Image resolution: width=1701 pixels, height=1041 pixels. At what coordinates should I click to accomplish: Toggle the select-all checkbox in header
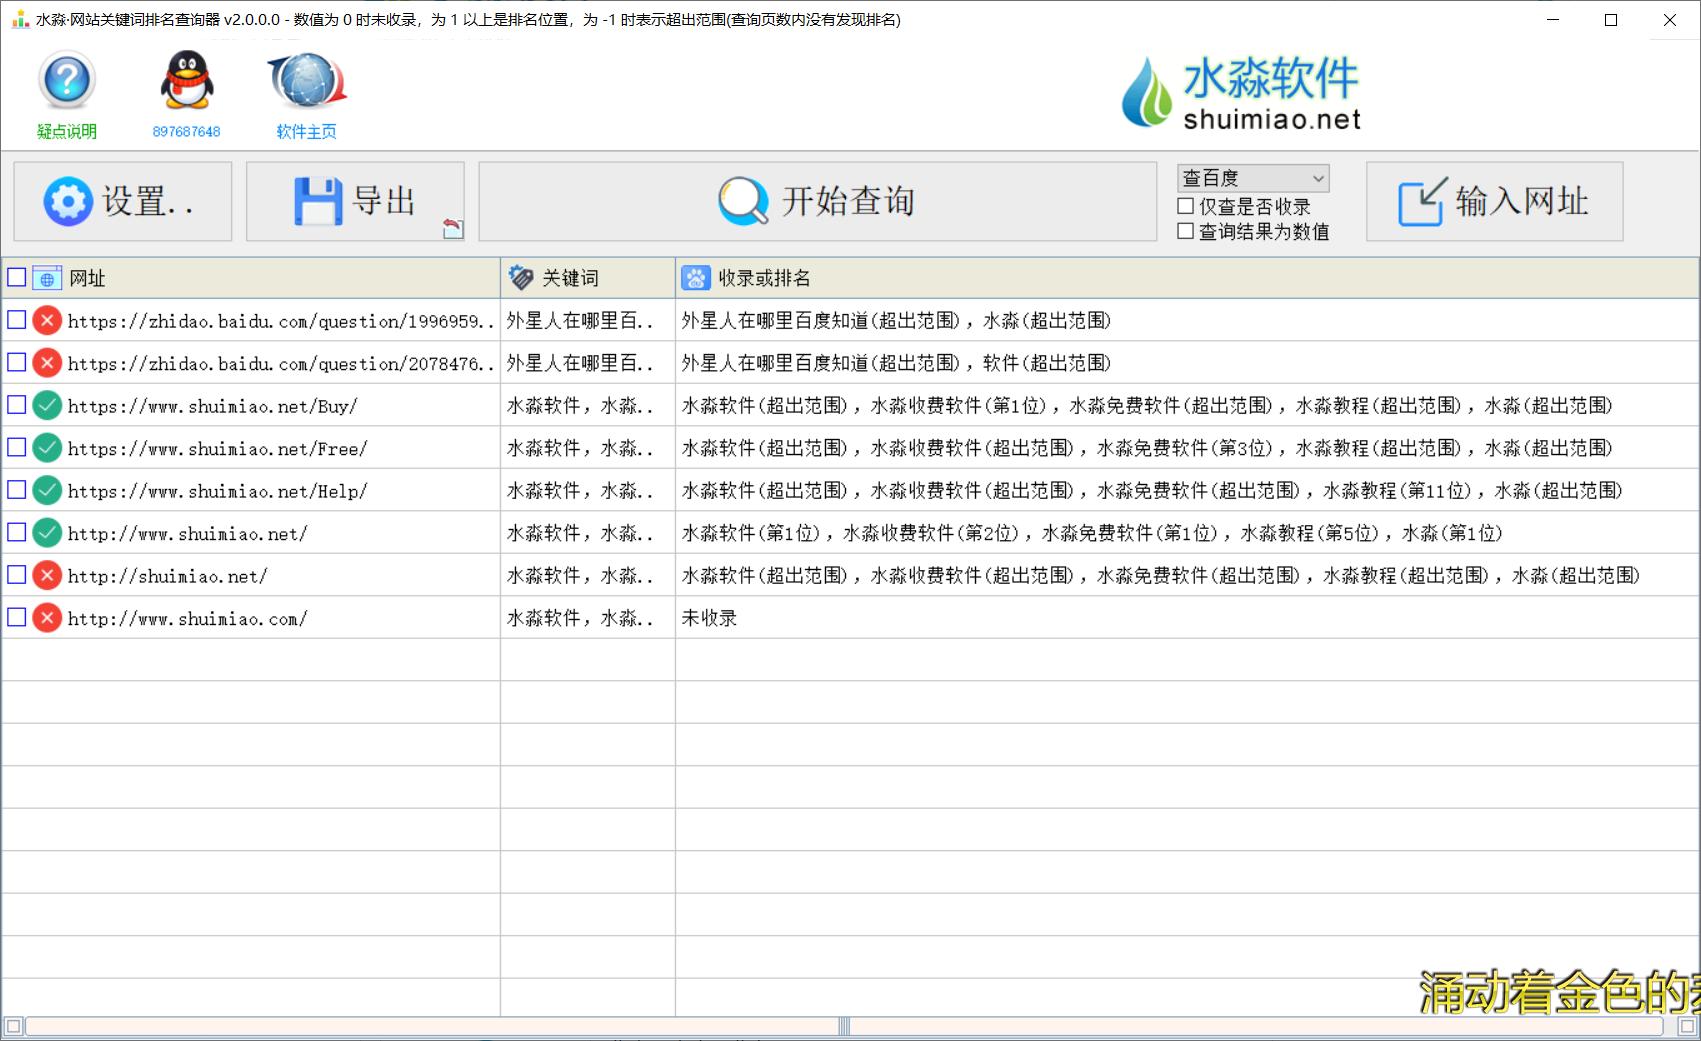(x=17, y=277)
